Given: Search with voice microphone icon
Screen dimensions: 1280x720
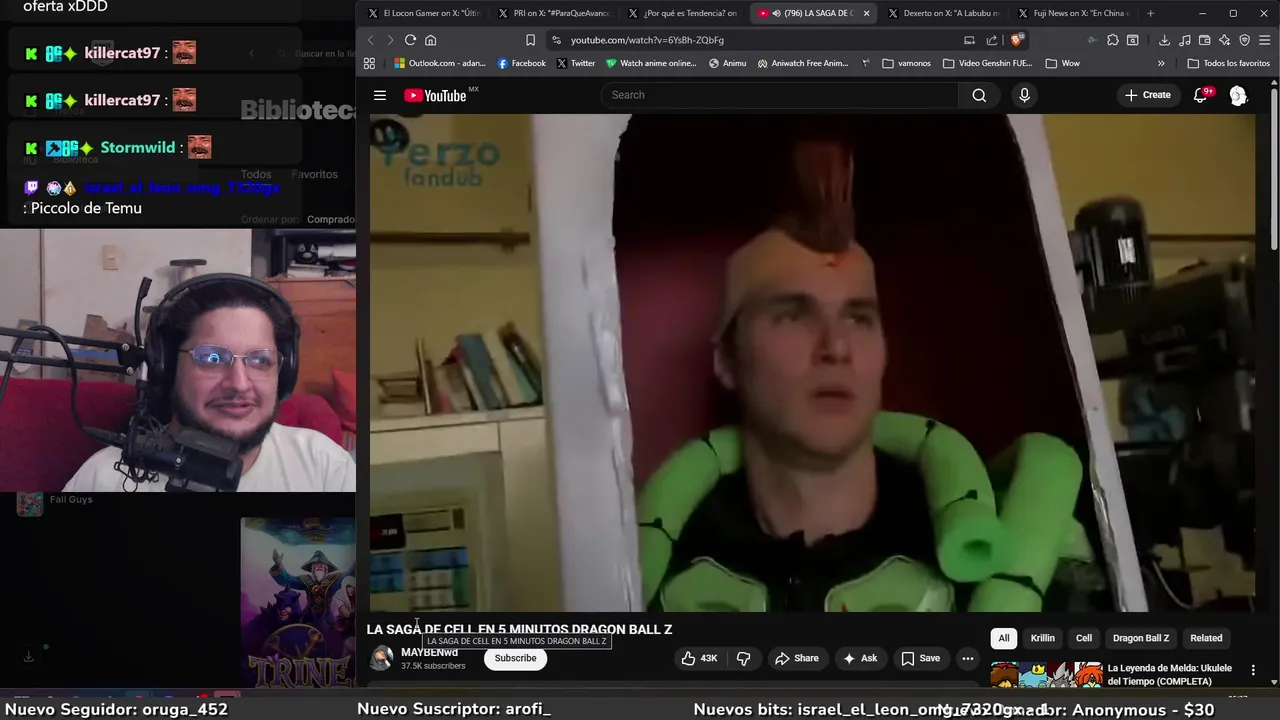Looking at the screenshot, I should [x=1024, y=95].
